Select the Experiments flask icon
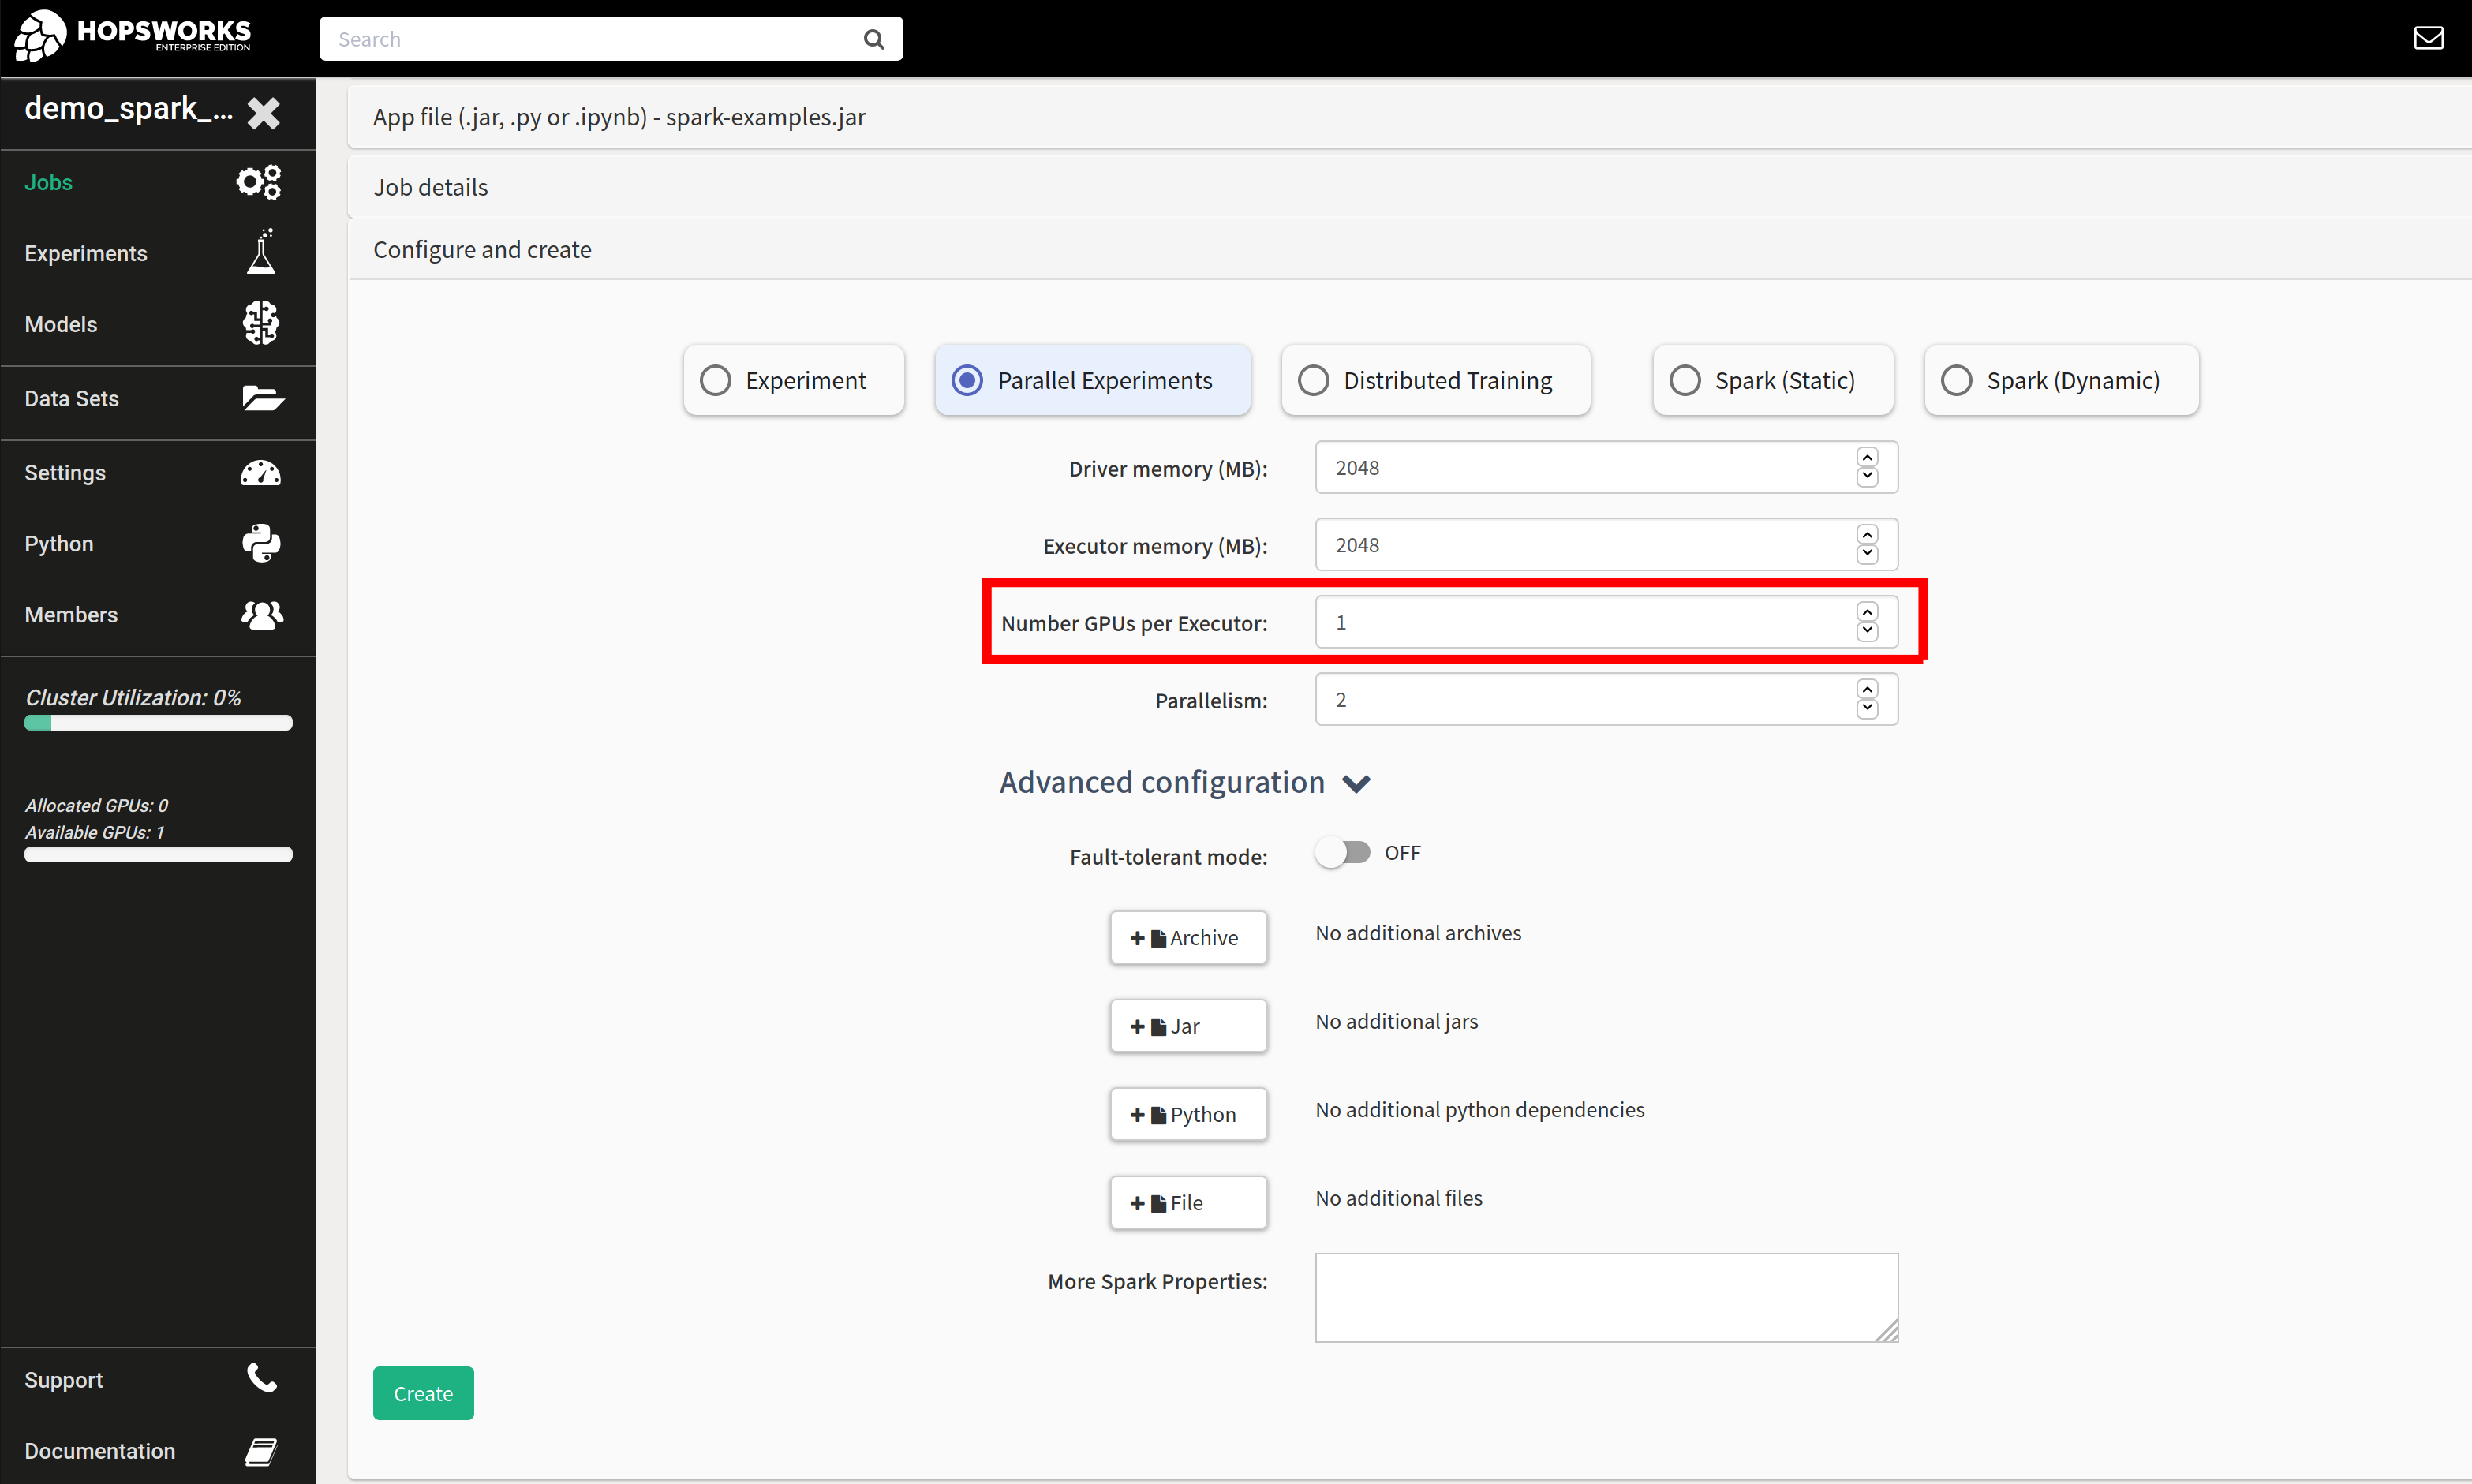 [x=261, y=252]
